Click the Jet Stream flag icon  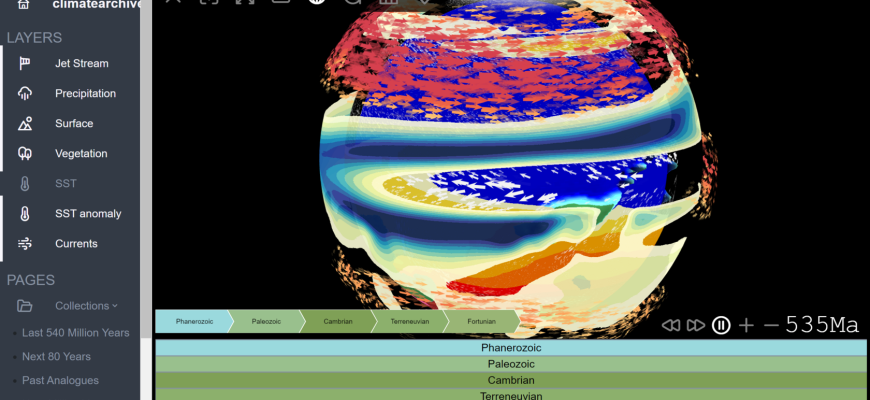click(25, 64)
